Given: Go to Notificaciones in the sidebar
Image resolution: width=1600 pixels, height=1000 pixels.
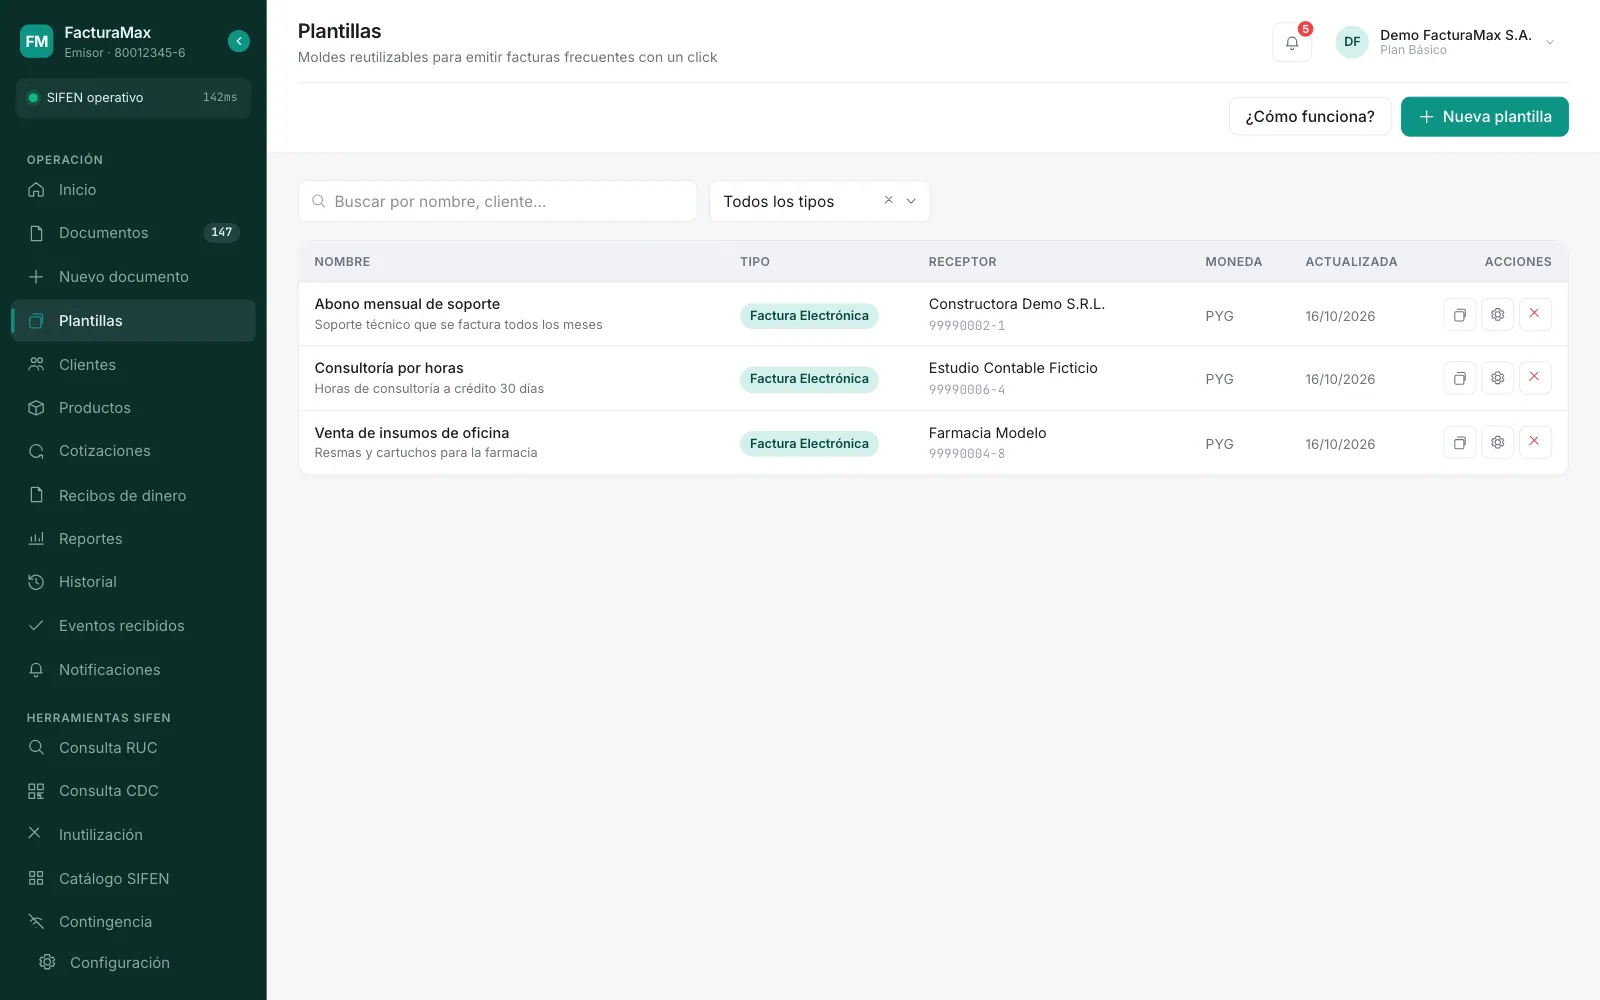Looking at the screenshot, I should click(133, 670).
